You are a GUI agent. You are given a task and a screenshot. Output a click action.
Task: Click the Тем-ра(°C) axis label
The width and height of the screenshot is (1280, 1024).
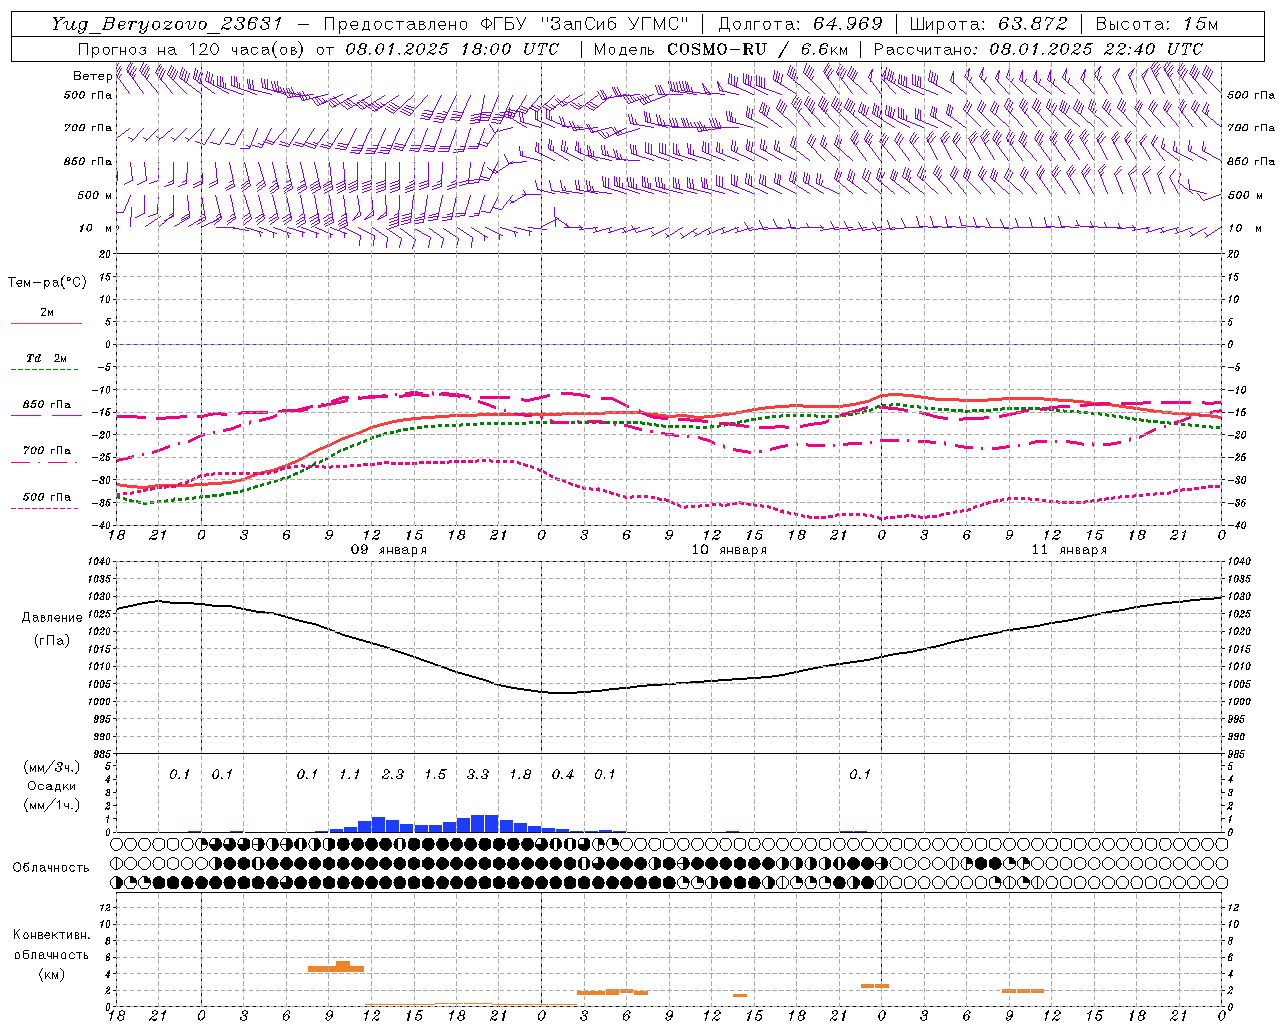click(x=47, y=283)
